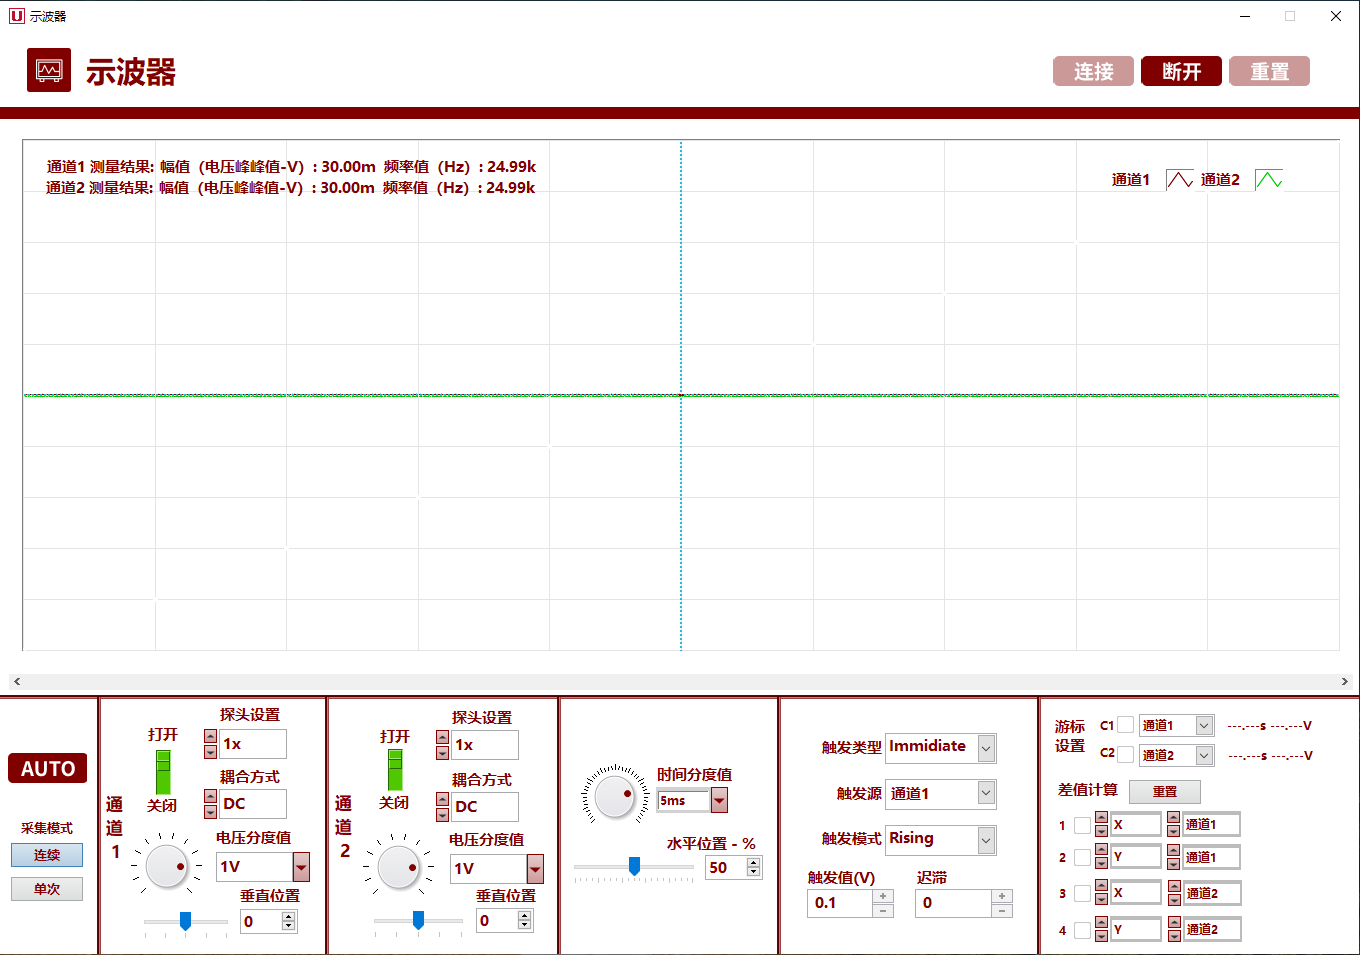Select 单次 acquisition mode

coord(47,889)
